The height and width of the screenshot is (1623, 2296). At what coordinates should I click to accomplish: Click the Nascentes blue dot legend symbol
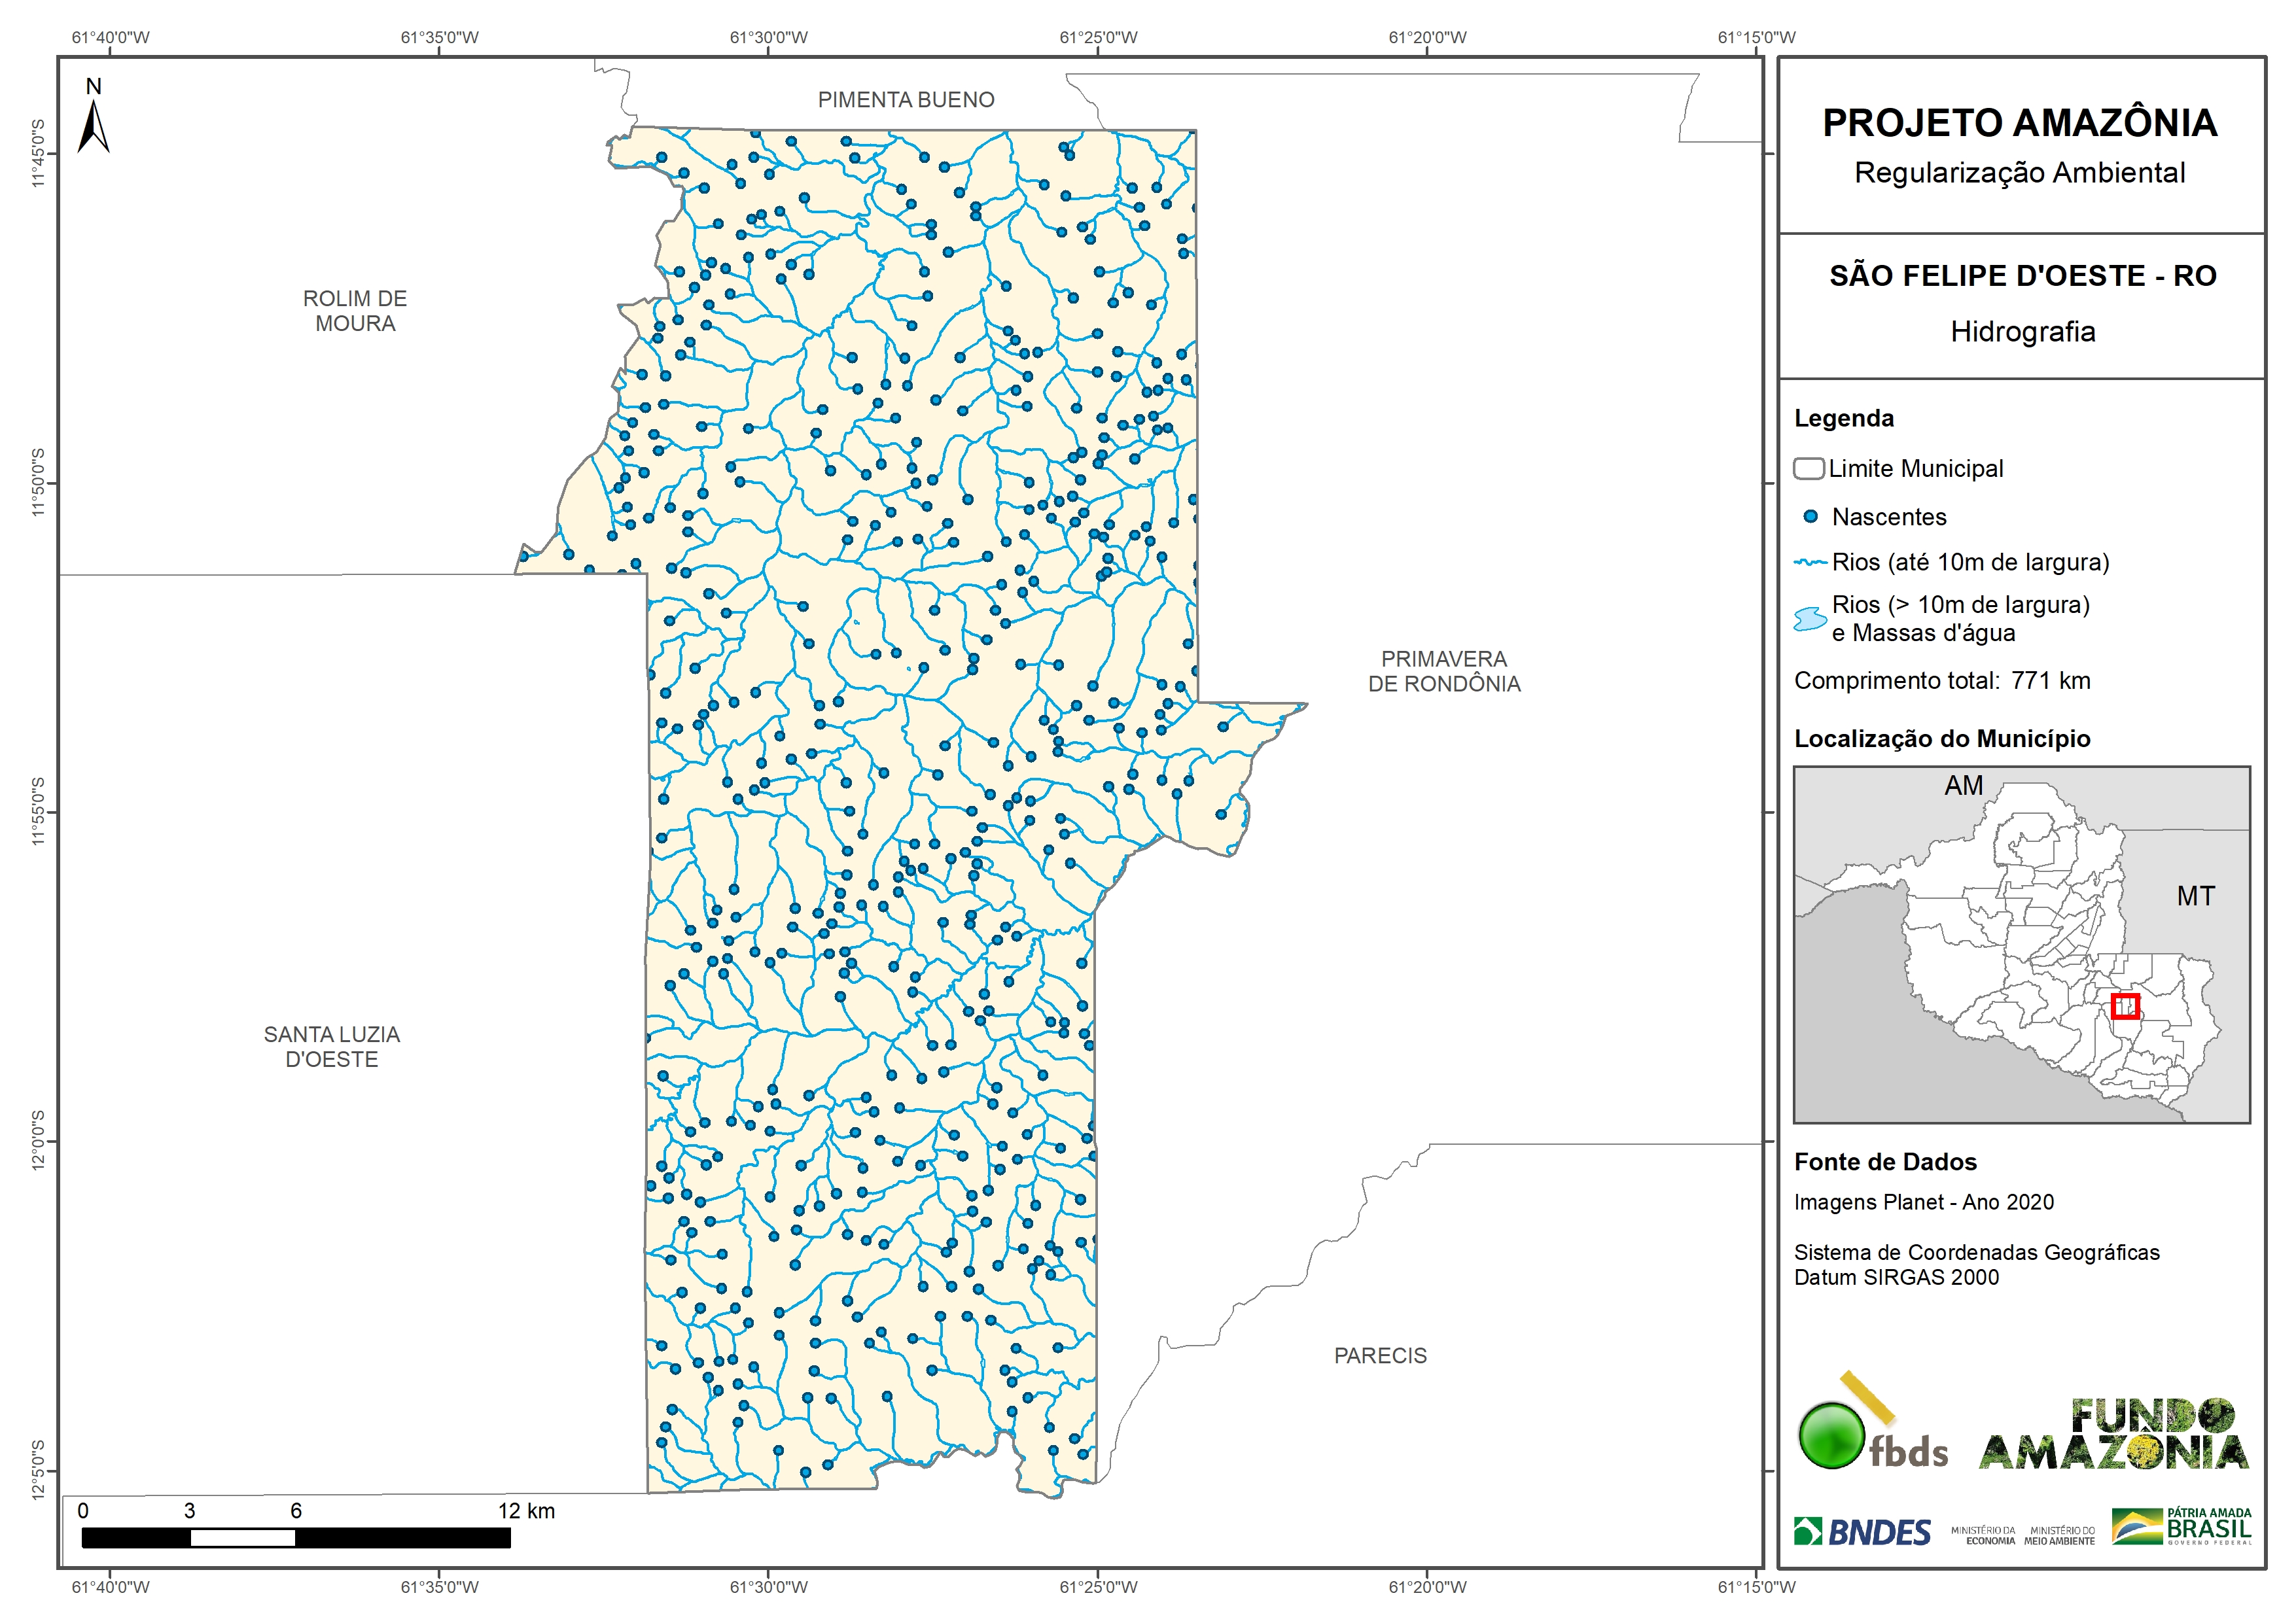[1810, 517]
